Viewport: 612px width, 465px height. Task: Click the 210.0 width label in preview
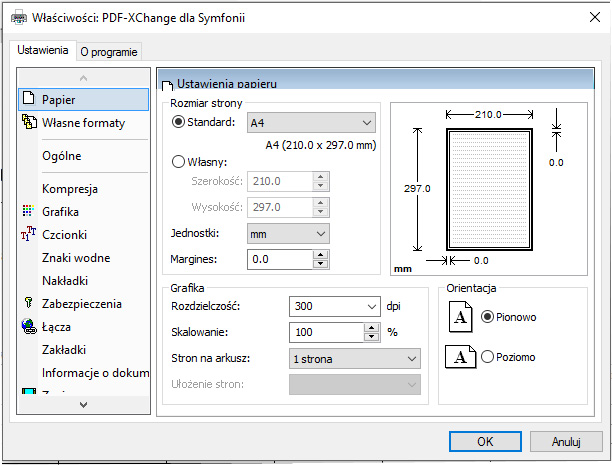point(488,115)
